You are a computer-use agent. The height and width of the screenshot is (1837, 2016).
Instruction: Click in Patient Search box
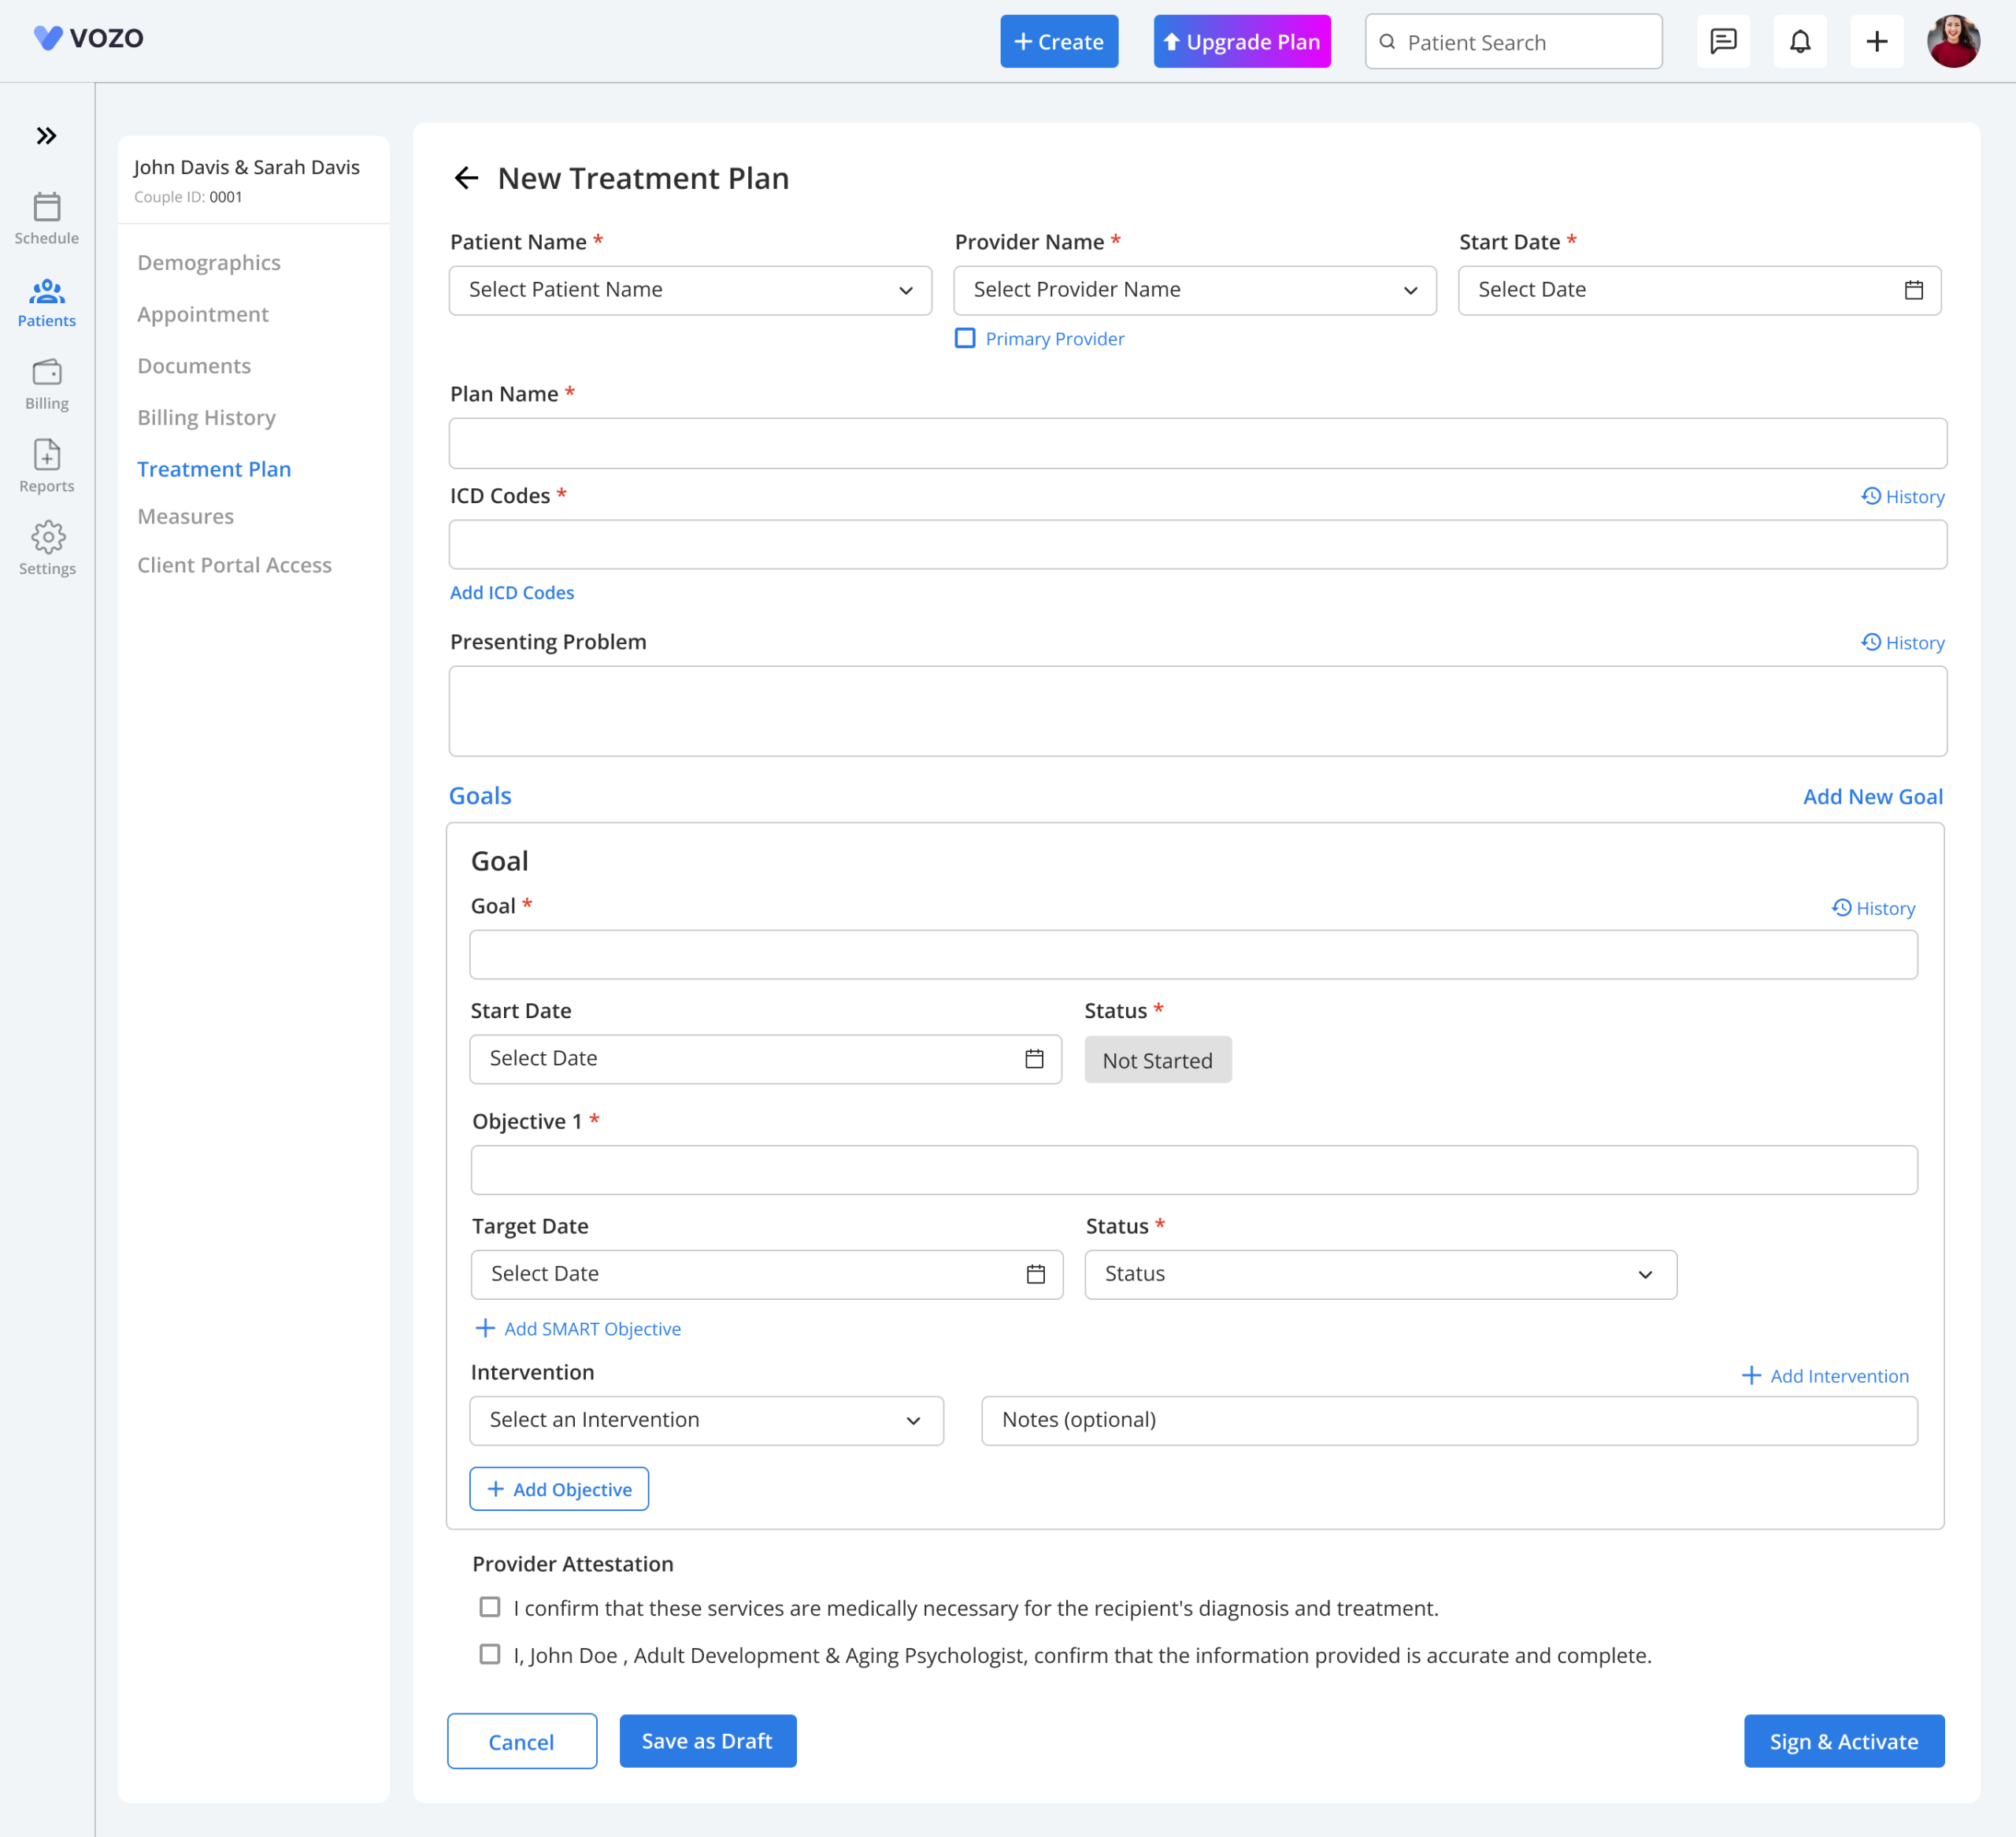coord(1513,42)
